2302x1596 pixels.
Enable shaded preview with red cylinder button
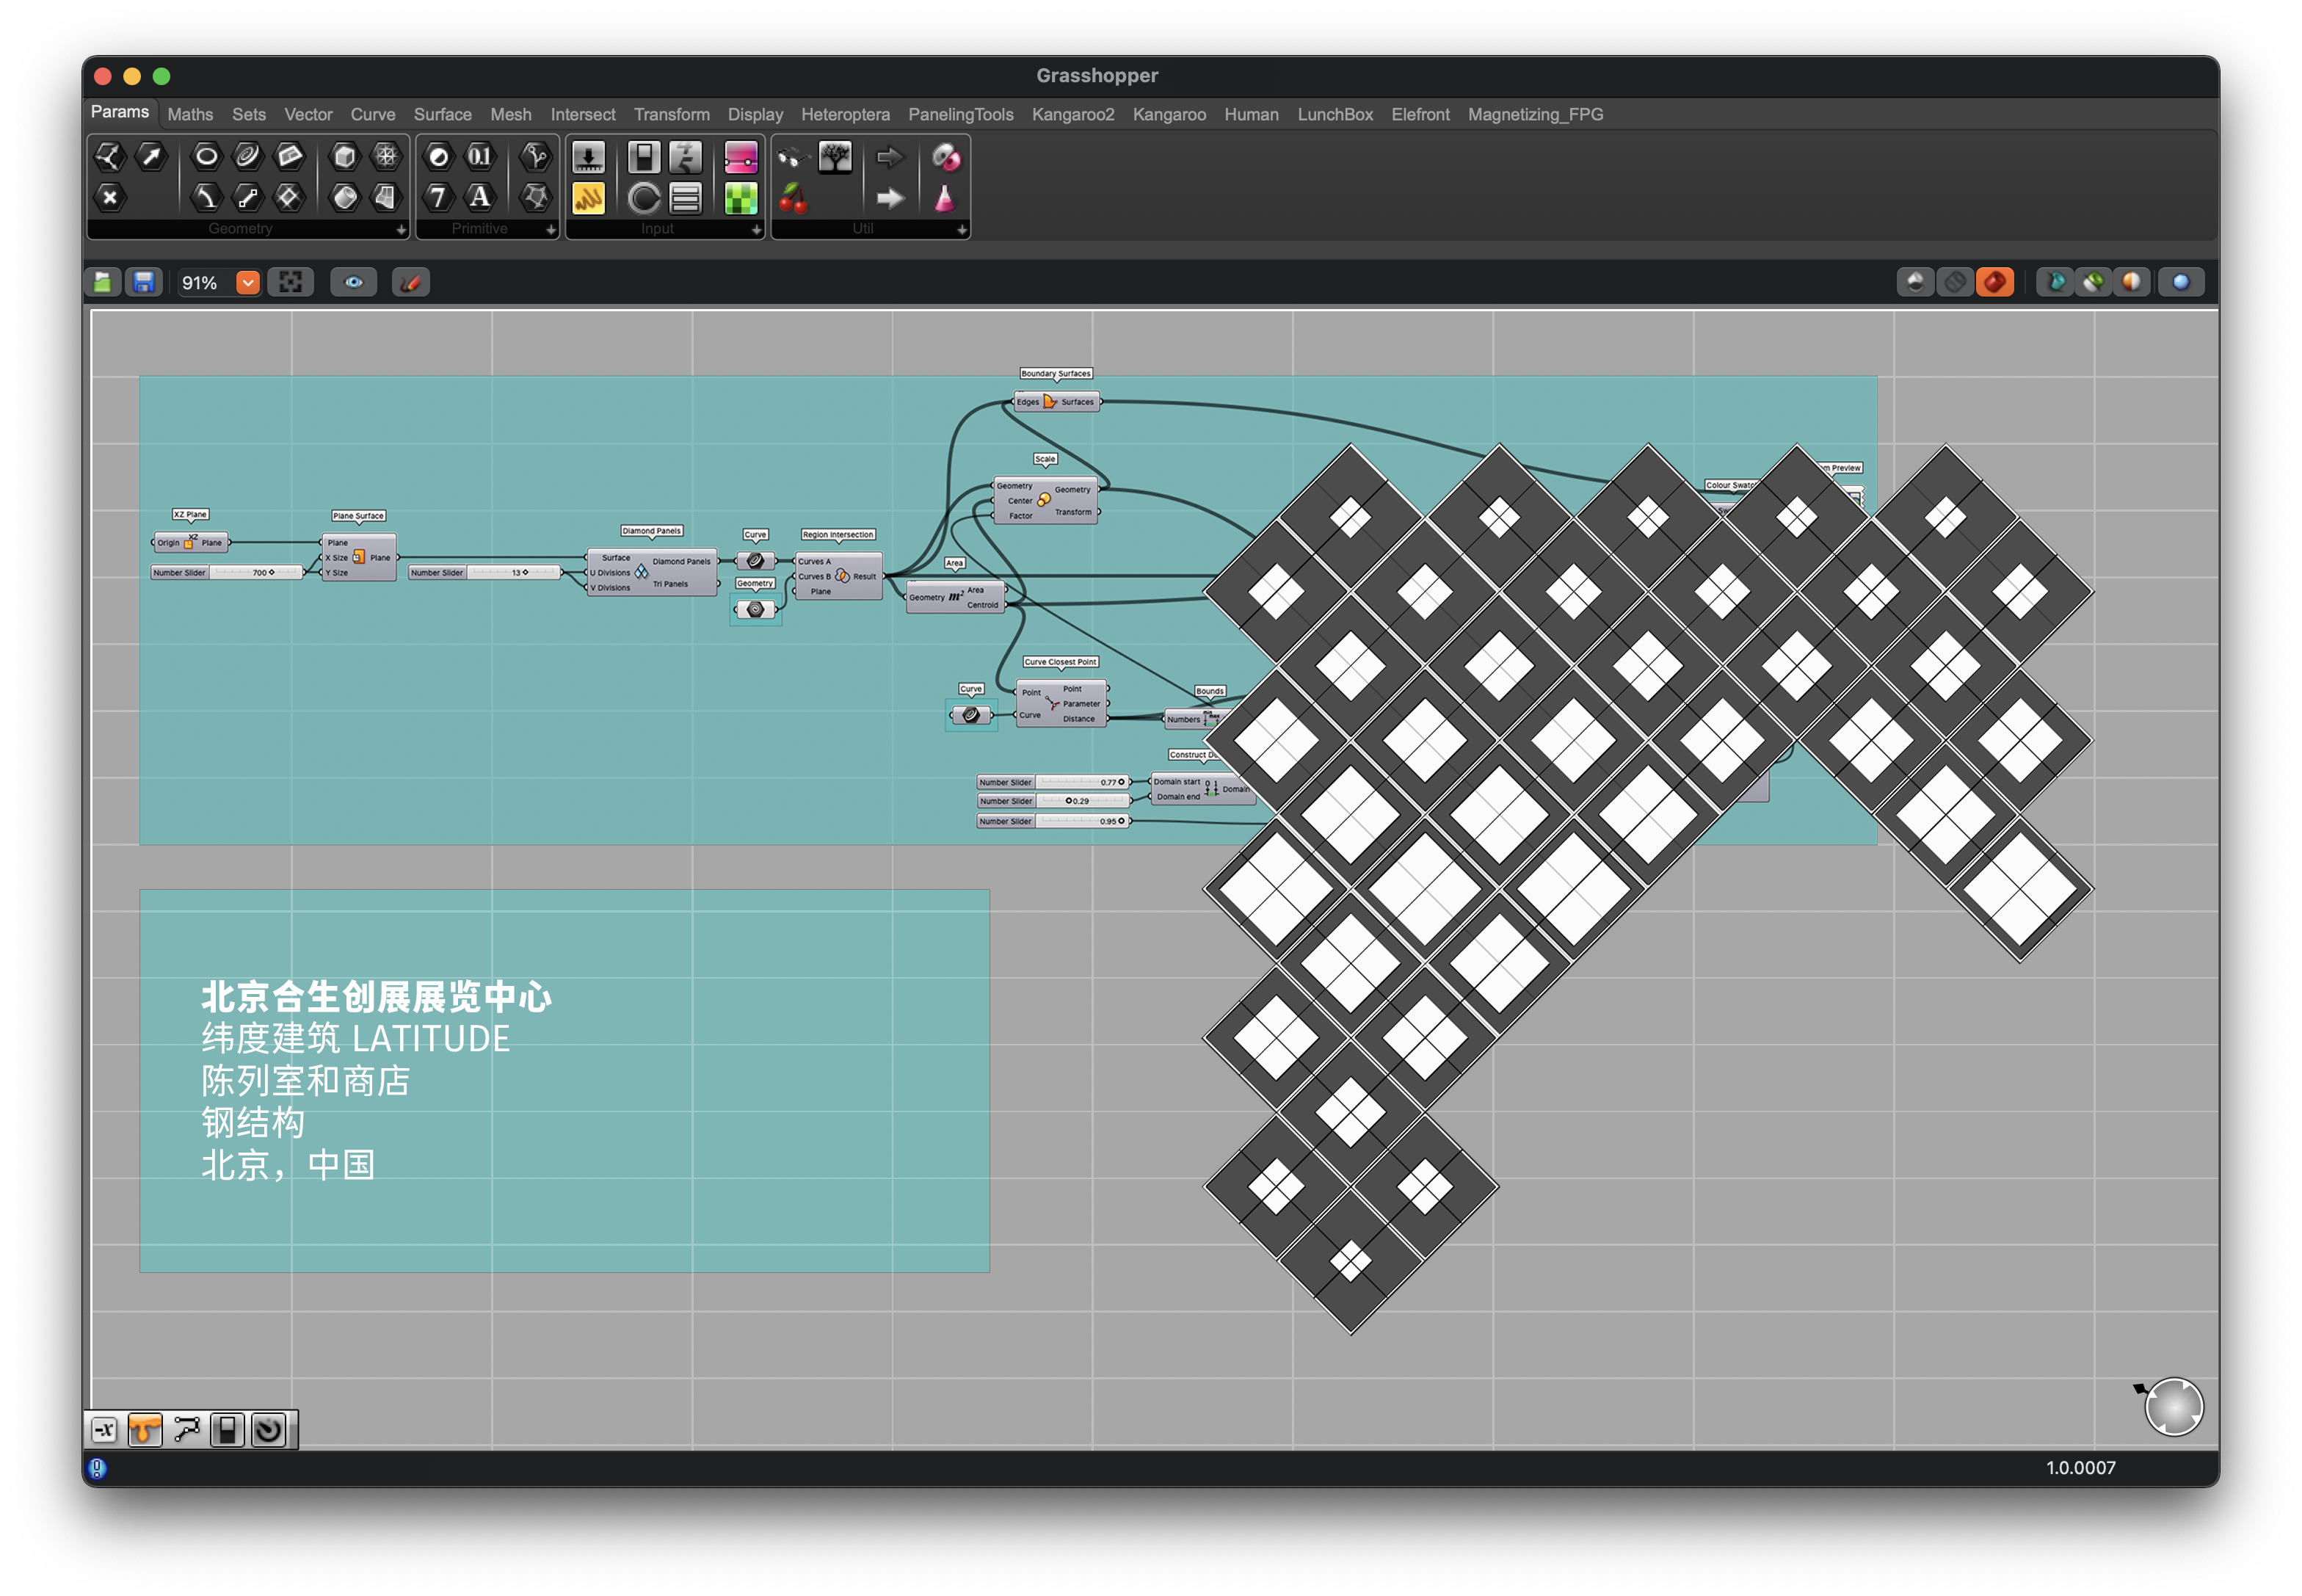[1994, 283]
